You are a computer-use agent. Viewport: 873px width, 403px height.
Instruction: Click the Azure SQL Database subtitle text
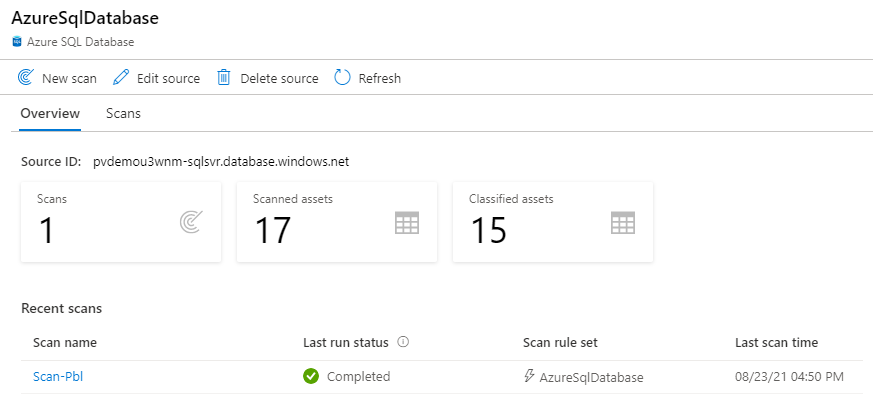80,42
